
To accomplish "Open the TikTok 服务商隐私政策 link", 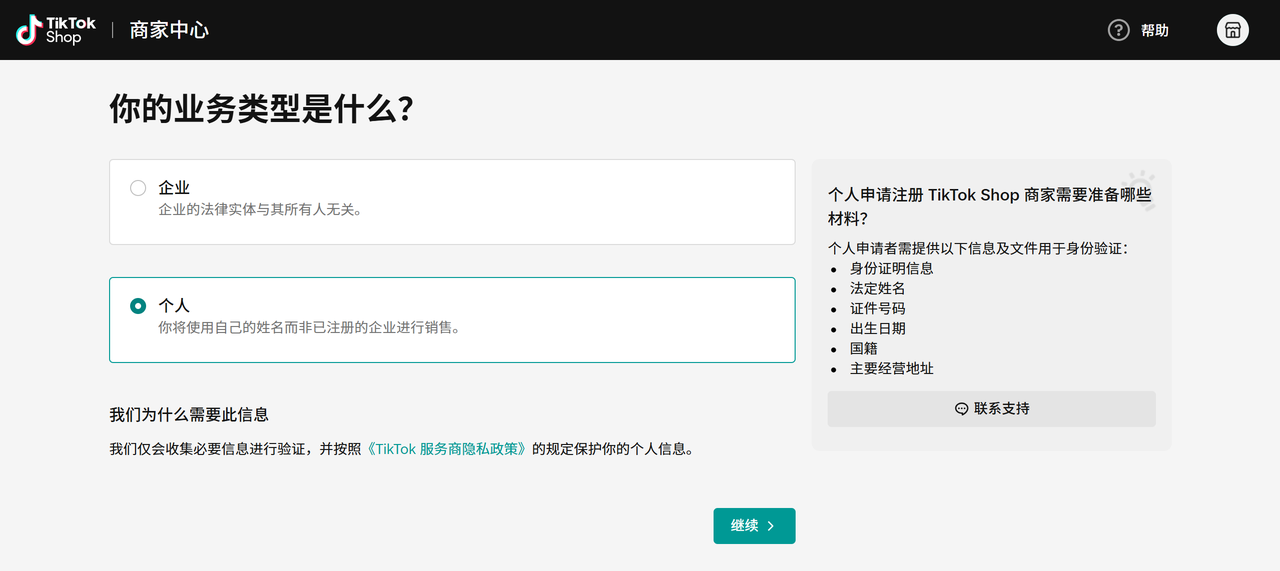I will coord(446,449).
